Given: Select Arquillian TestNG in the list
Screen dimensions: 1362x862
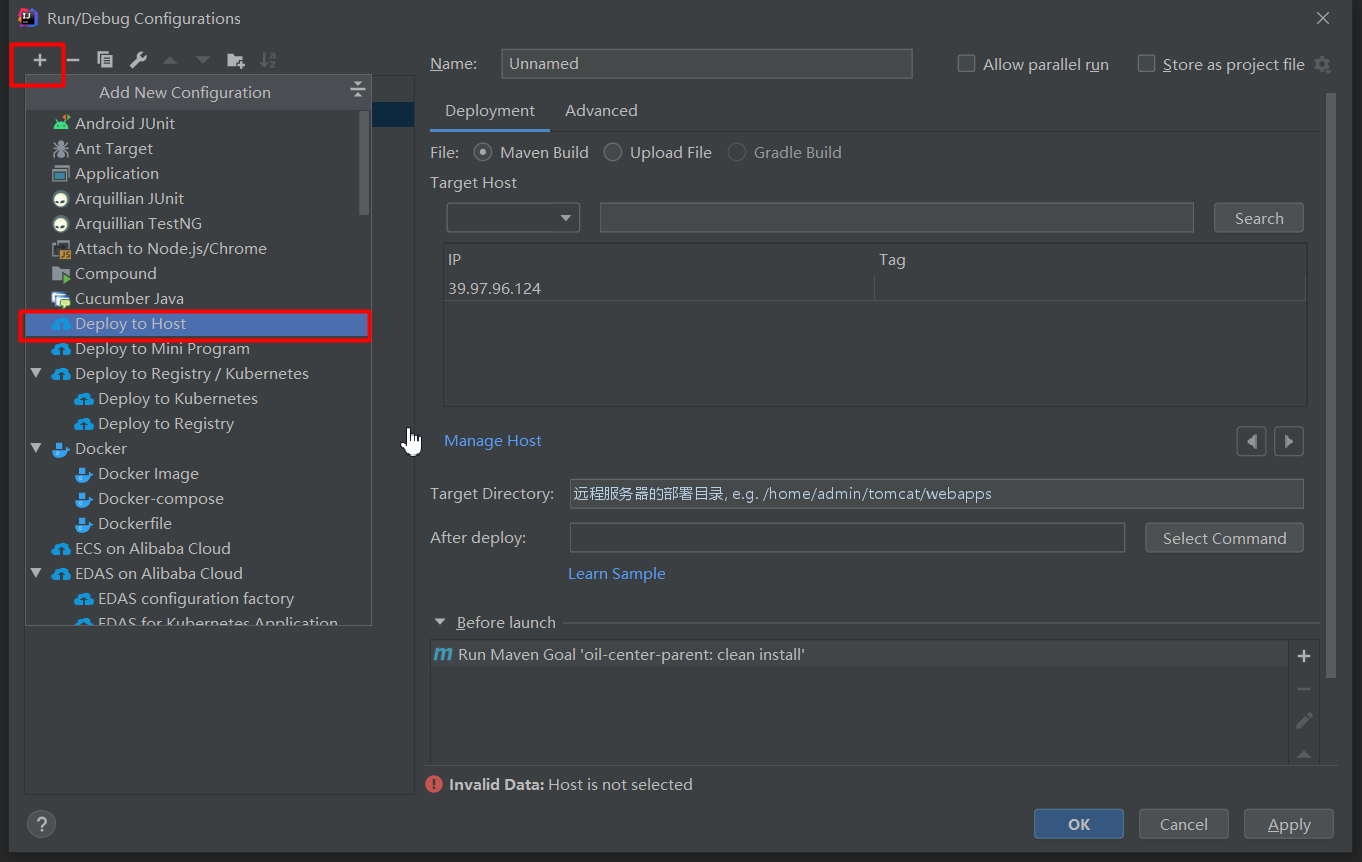Looking at the screenshot, I should click(198, 223).
